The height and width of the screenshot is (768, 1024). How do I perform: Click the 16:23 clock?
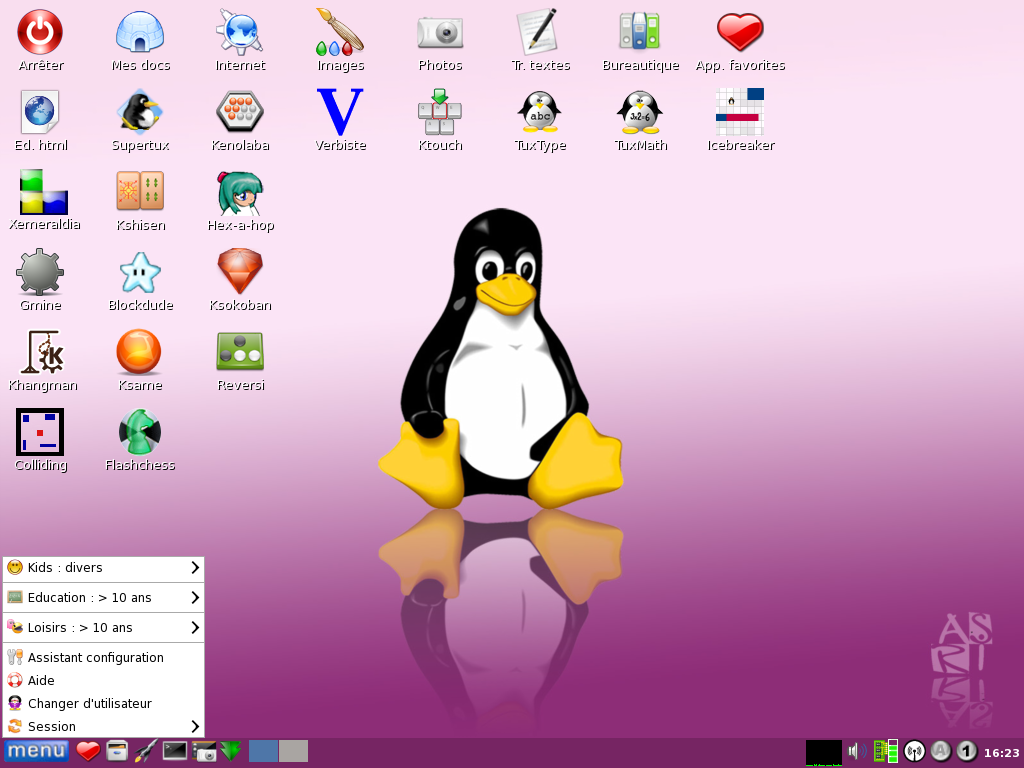coord(1002,753)
